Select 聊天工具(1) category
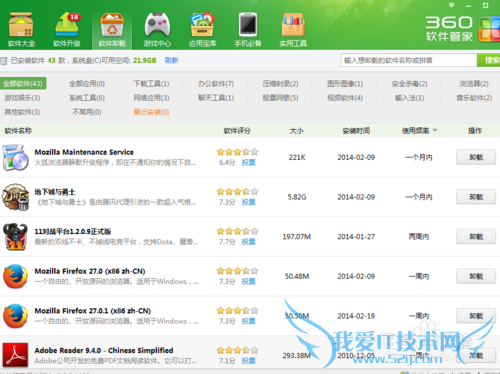500x374 pixels. click(x=216, y=98)
